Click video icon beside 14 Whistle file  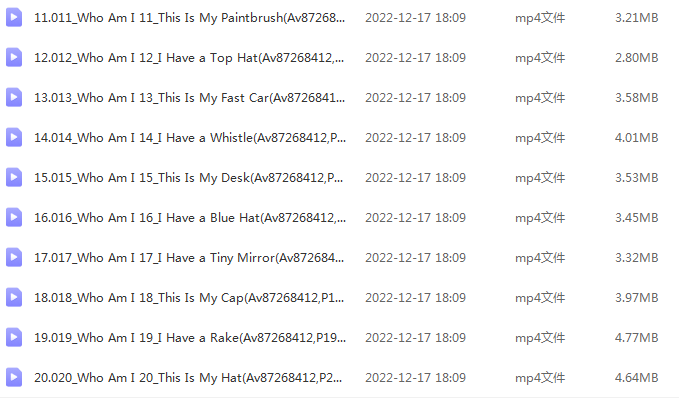click(x=14, y=138)
